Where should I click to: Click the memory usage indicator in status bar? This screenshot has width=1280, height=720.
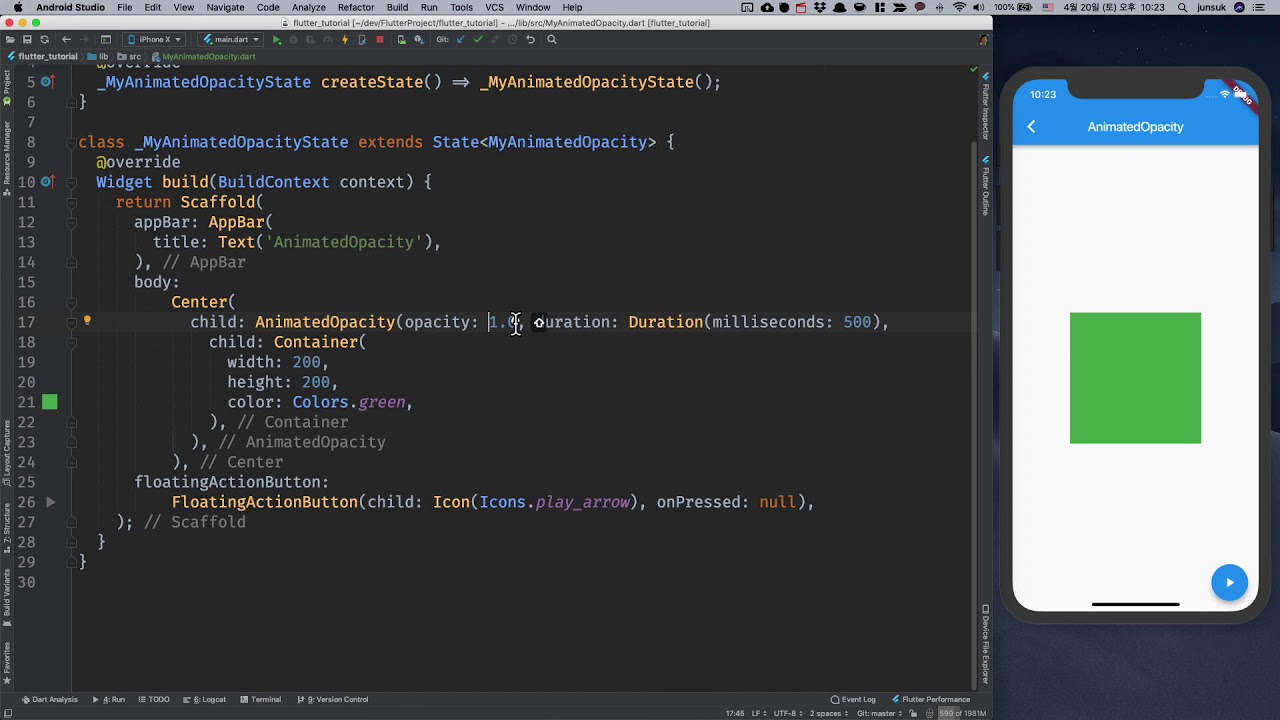coord(962,713)
